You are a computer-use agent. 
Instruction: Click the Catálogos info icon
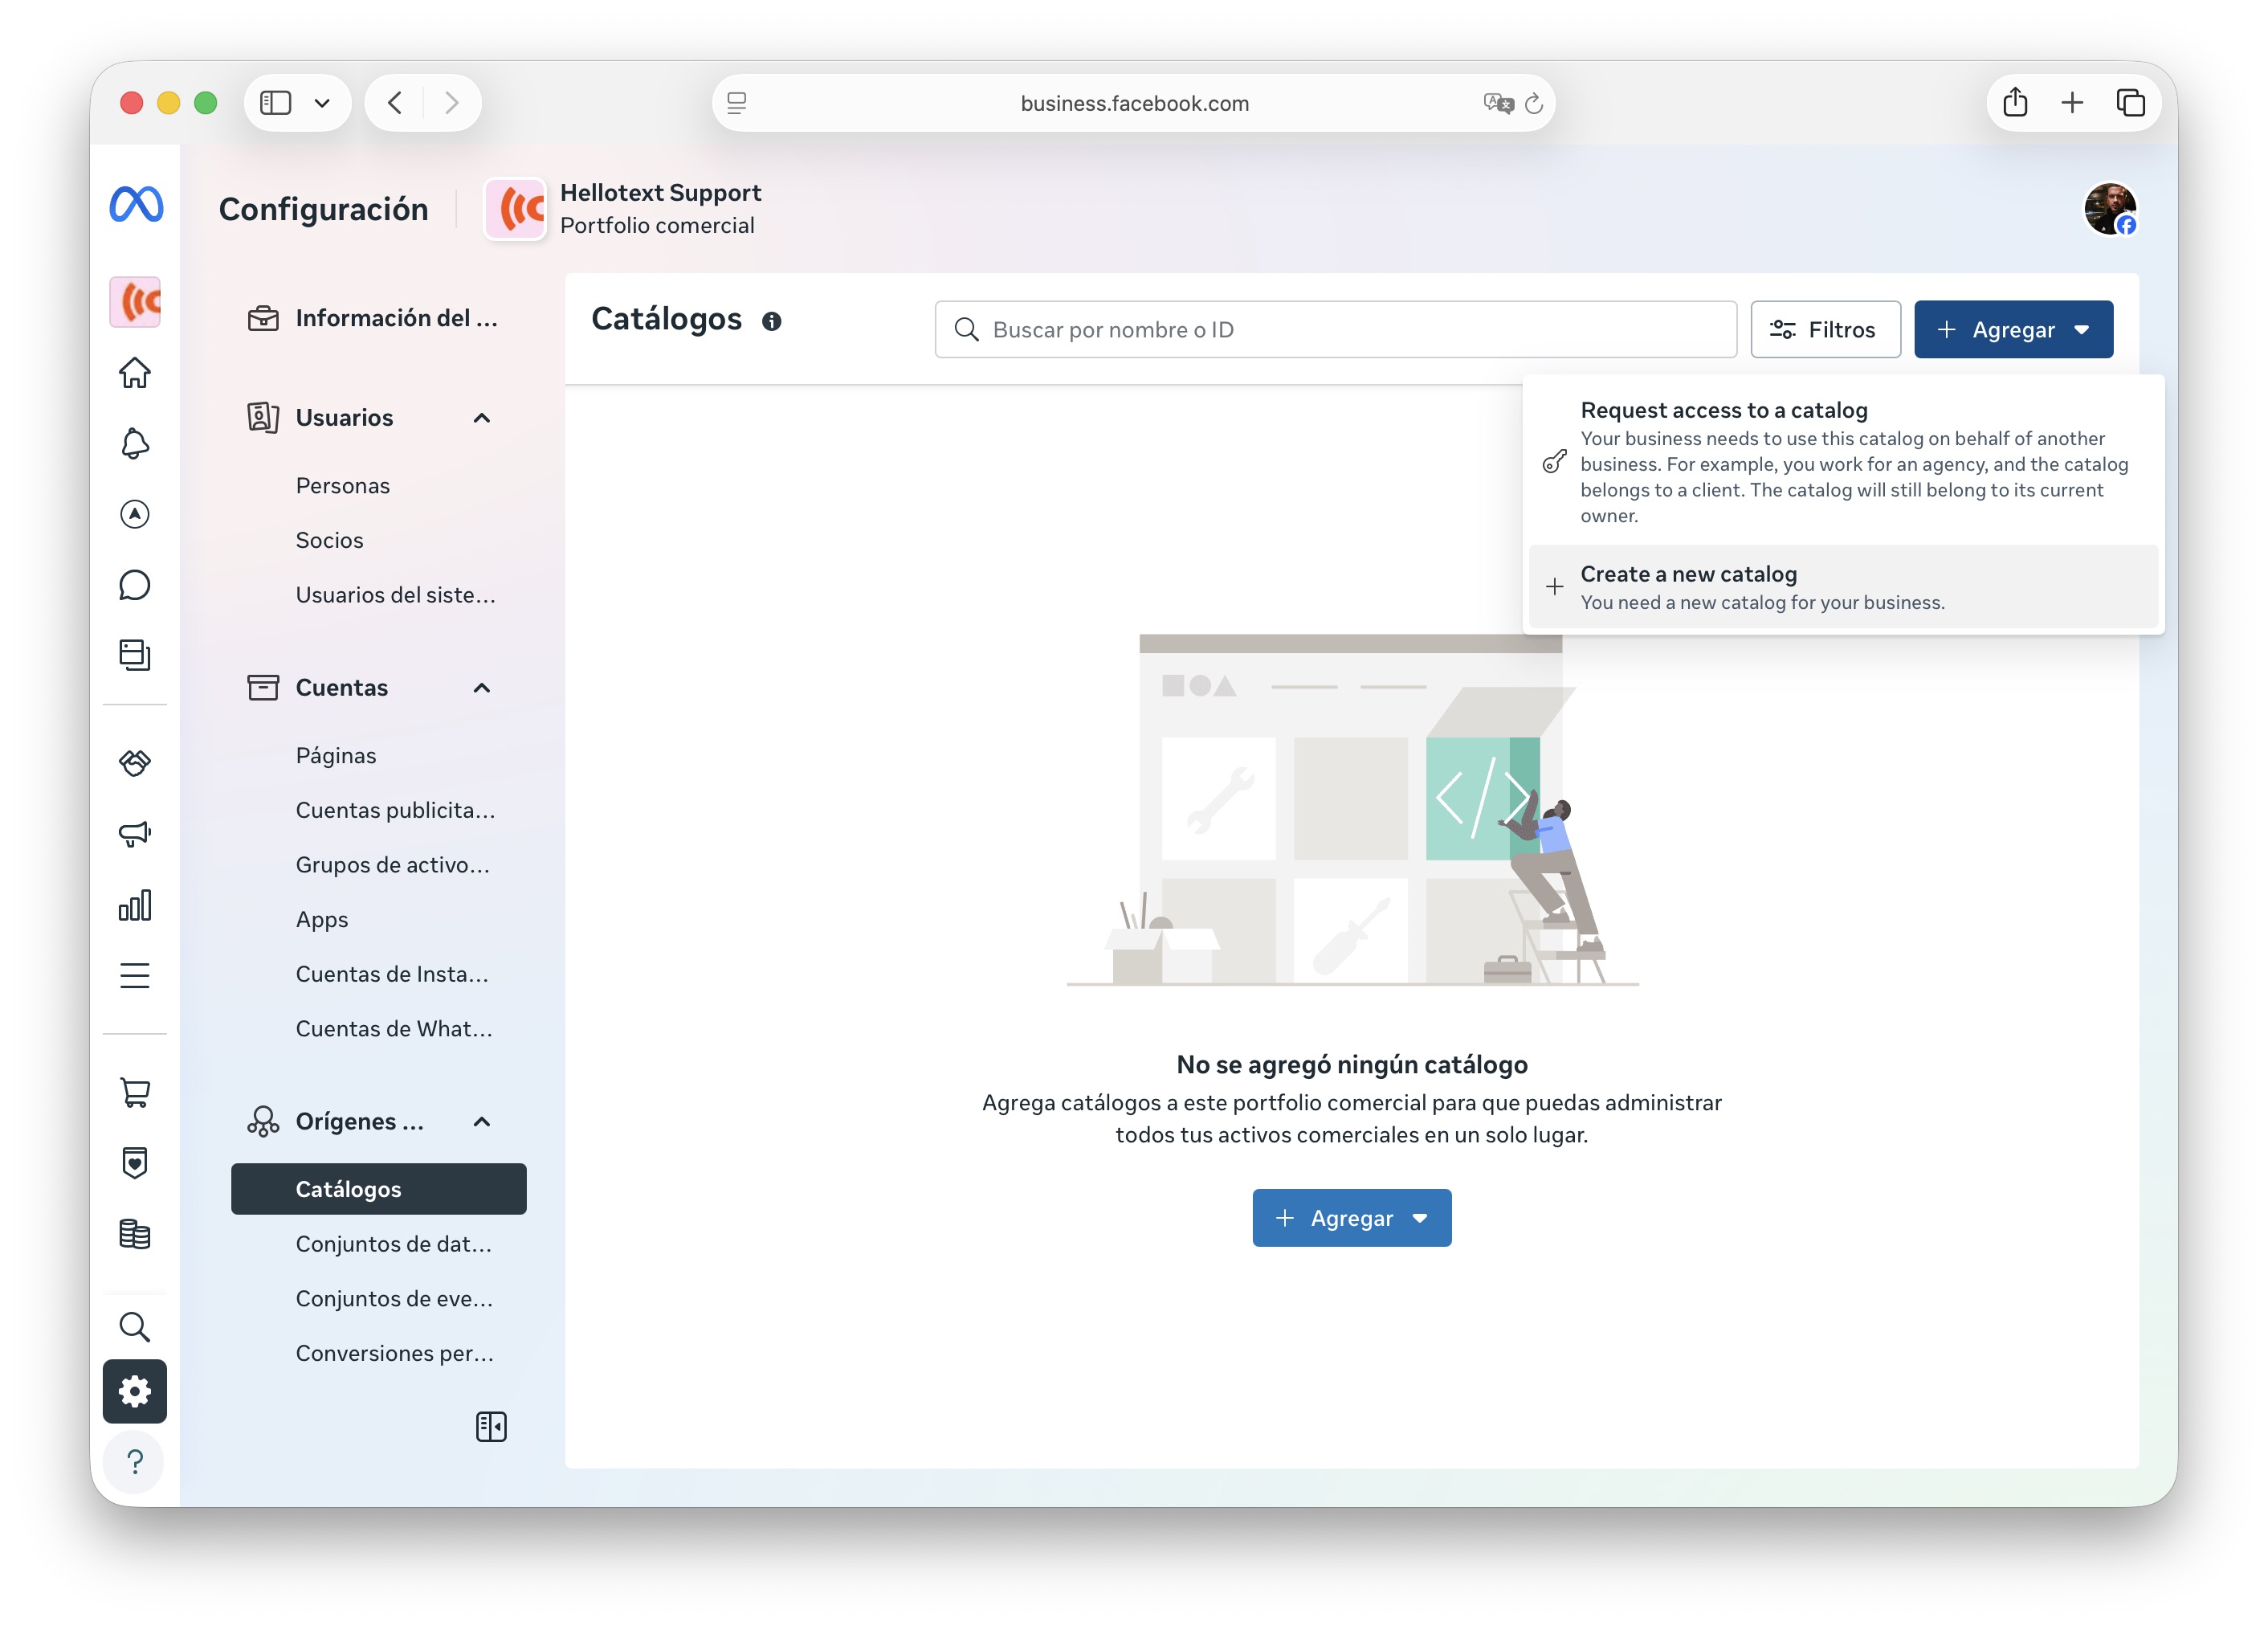coord(772,321)
